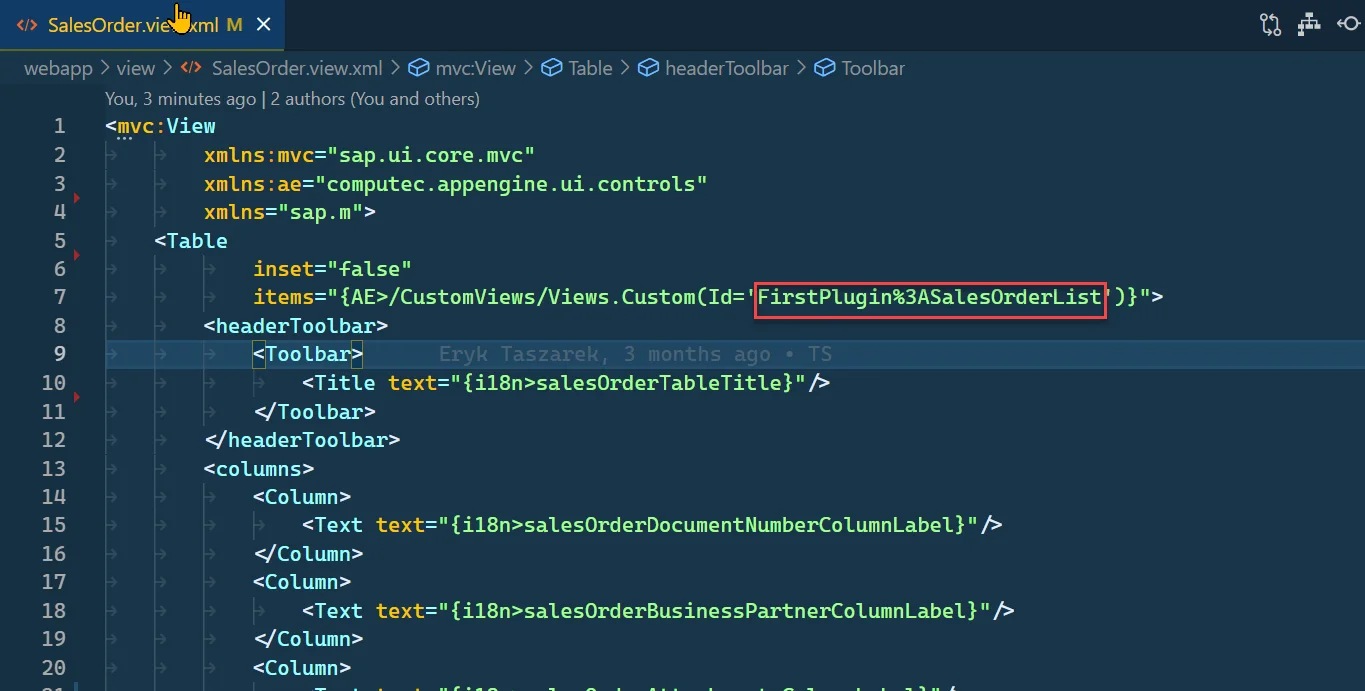
Task: Click the previous revision commit icon
Action: [x=1347, y=25]
